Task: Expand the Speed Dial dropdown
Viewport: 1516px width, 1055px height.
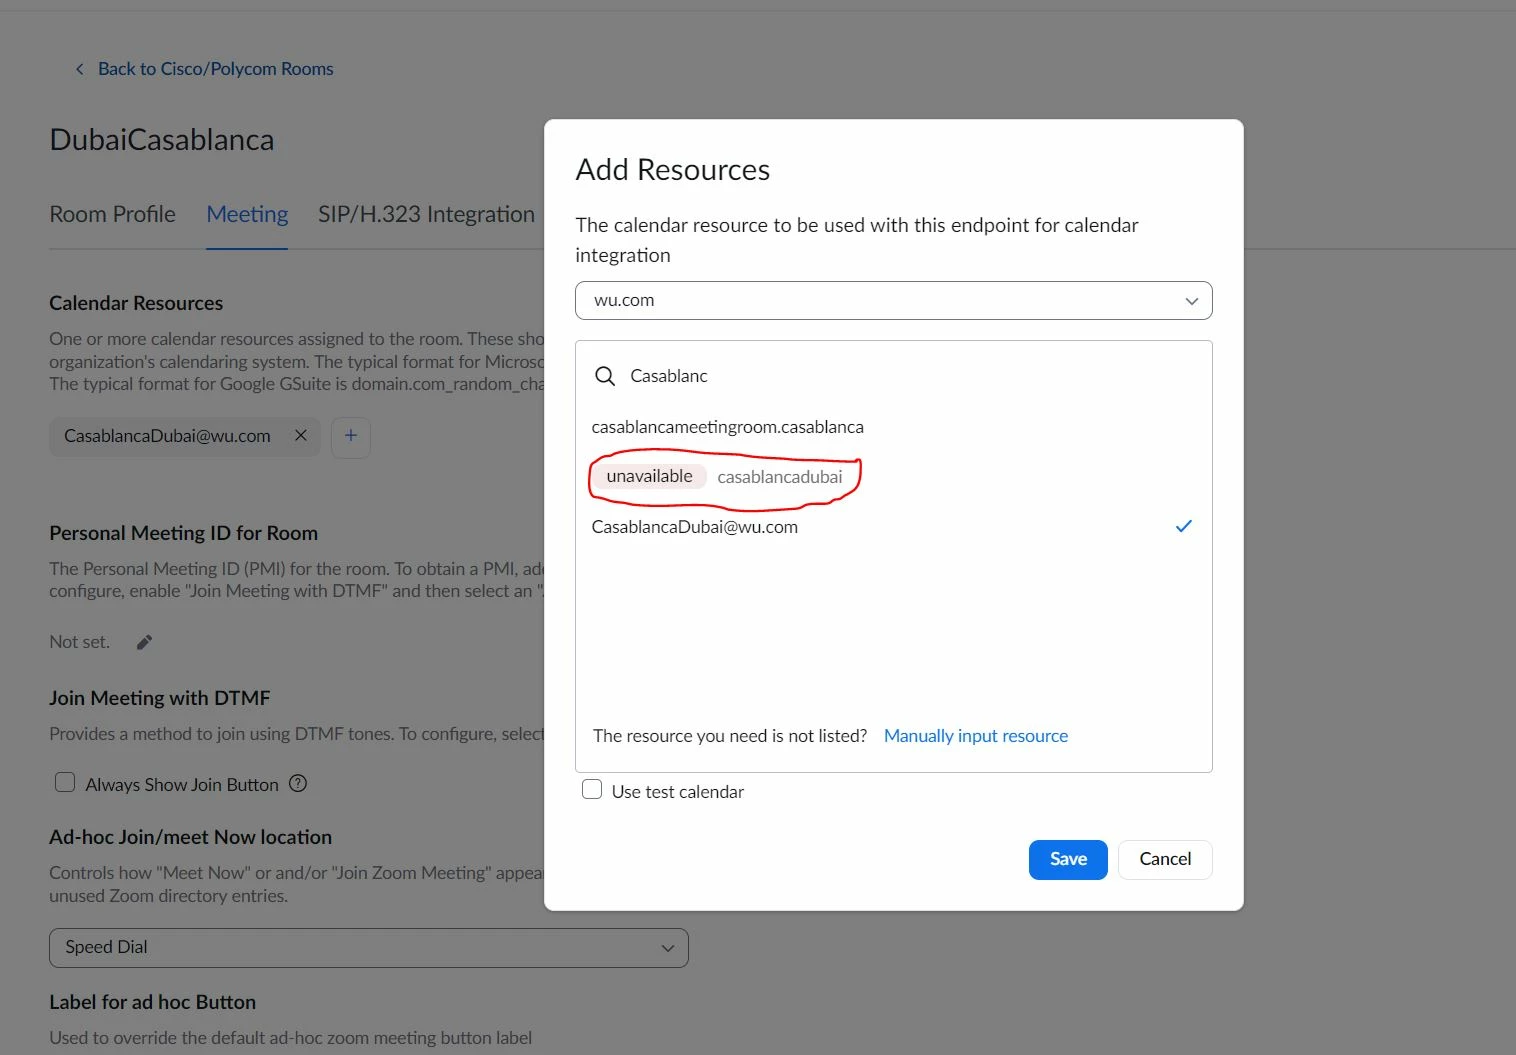Action: (x=369, y=948)
